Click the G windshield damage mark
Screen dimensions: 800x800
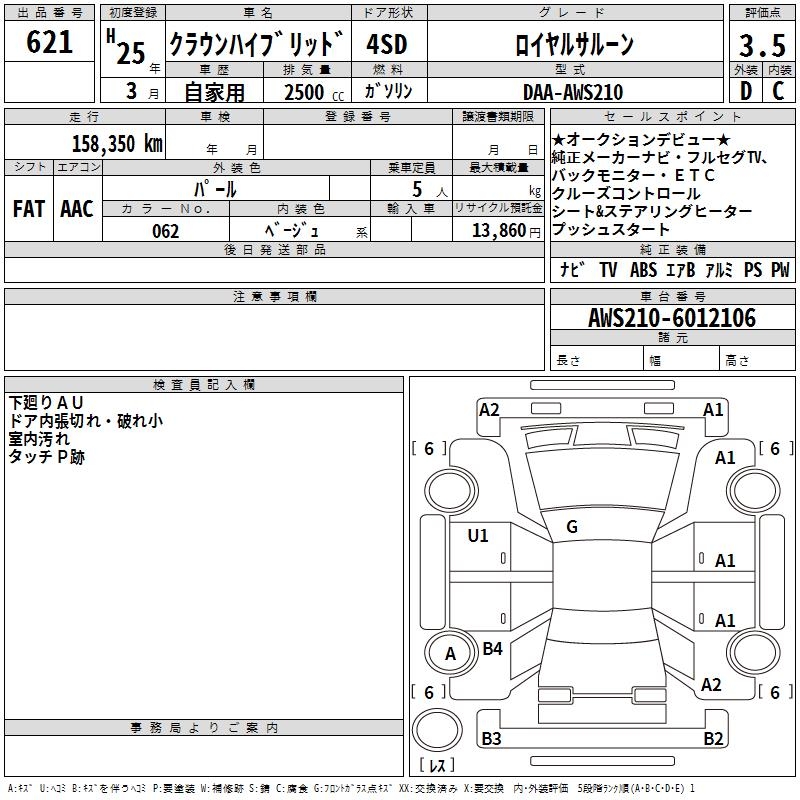(x=571, y=527)
